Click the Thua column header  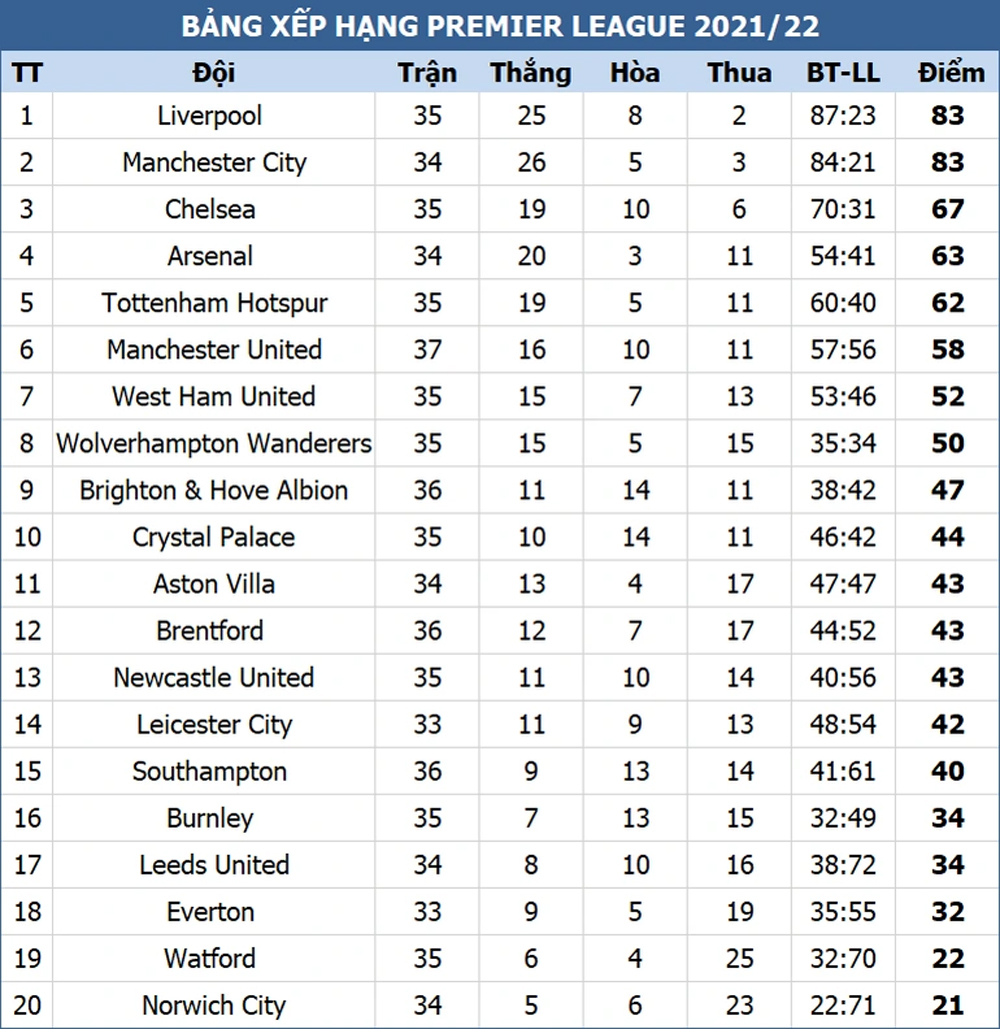(740, 72)
